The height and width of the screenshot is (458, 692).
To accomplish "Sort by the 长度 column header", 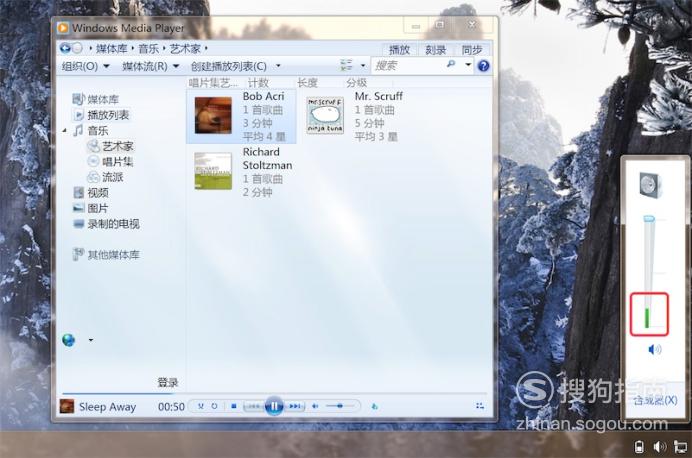I will (308, 83).
